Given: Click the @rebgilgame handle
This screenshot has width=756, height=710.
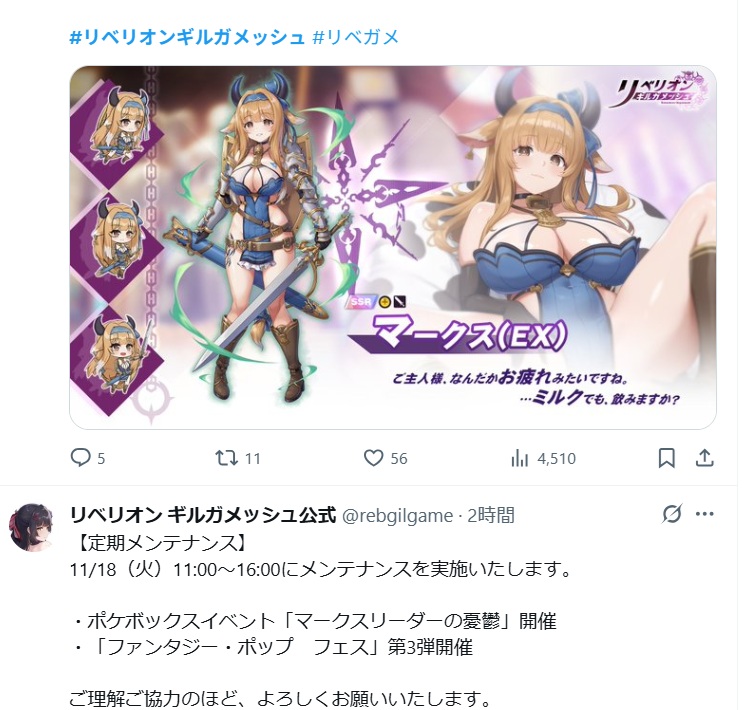Looking at the screenshot, I should click(x=397, y=516).
